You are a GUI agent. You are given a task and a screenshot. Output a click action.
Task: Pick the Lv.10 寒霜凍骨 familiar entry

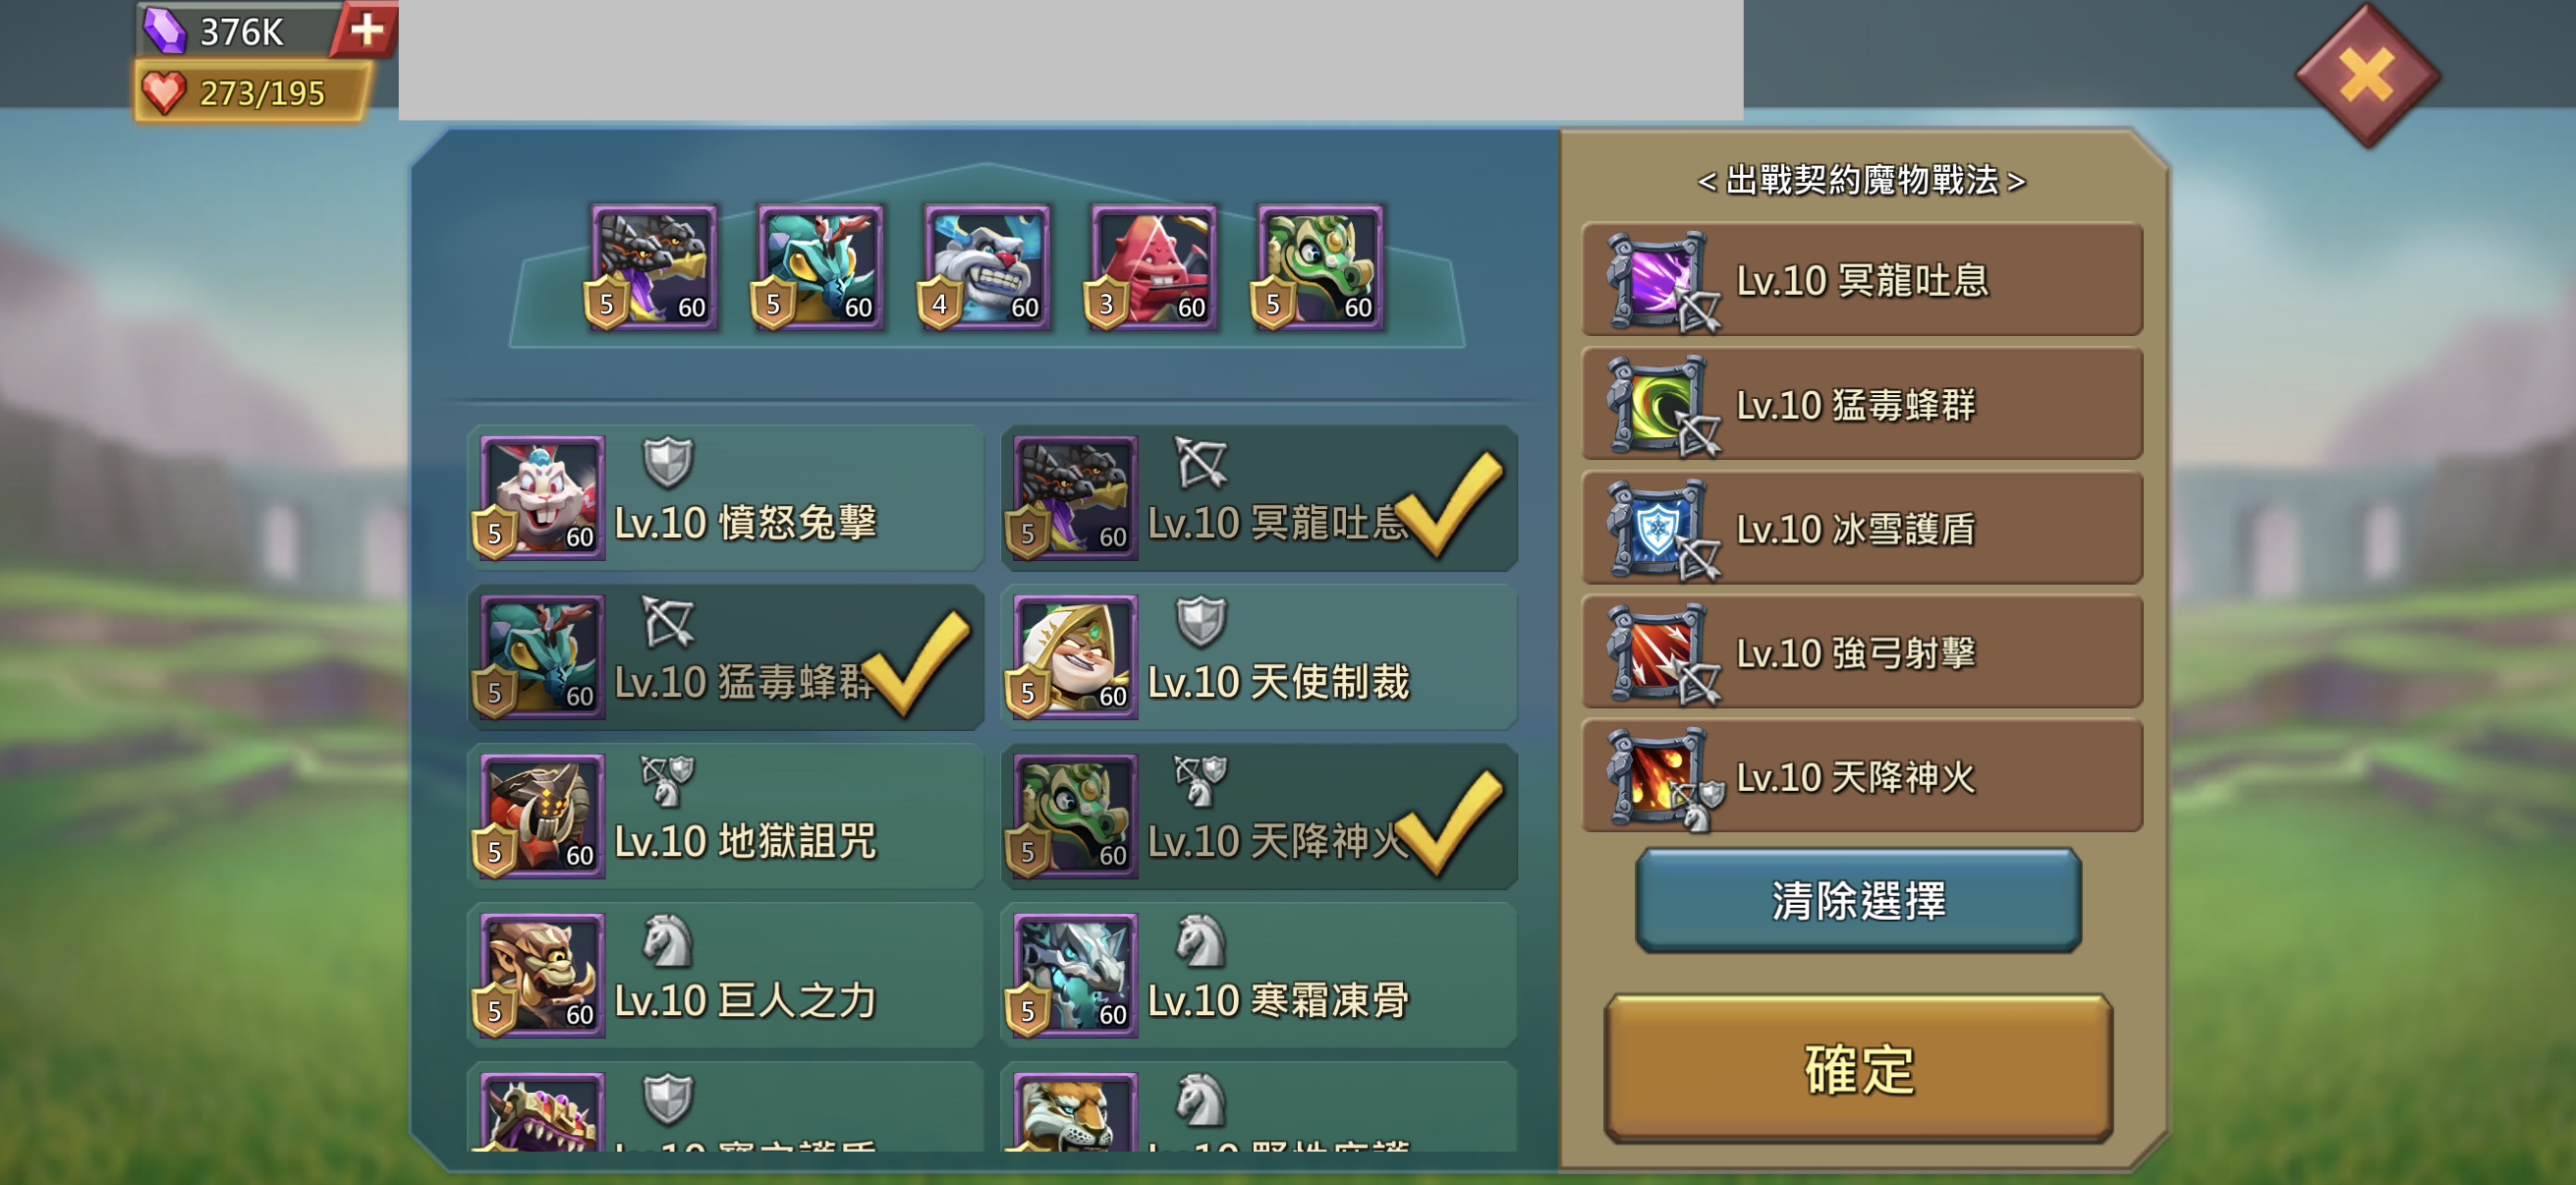(1259, 975)
